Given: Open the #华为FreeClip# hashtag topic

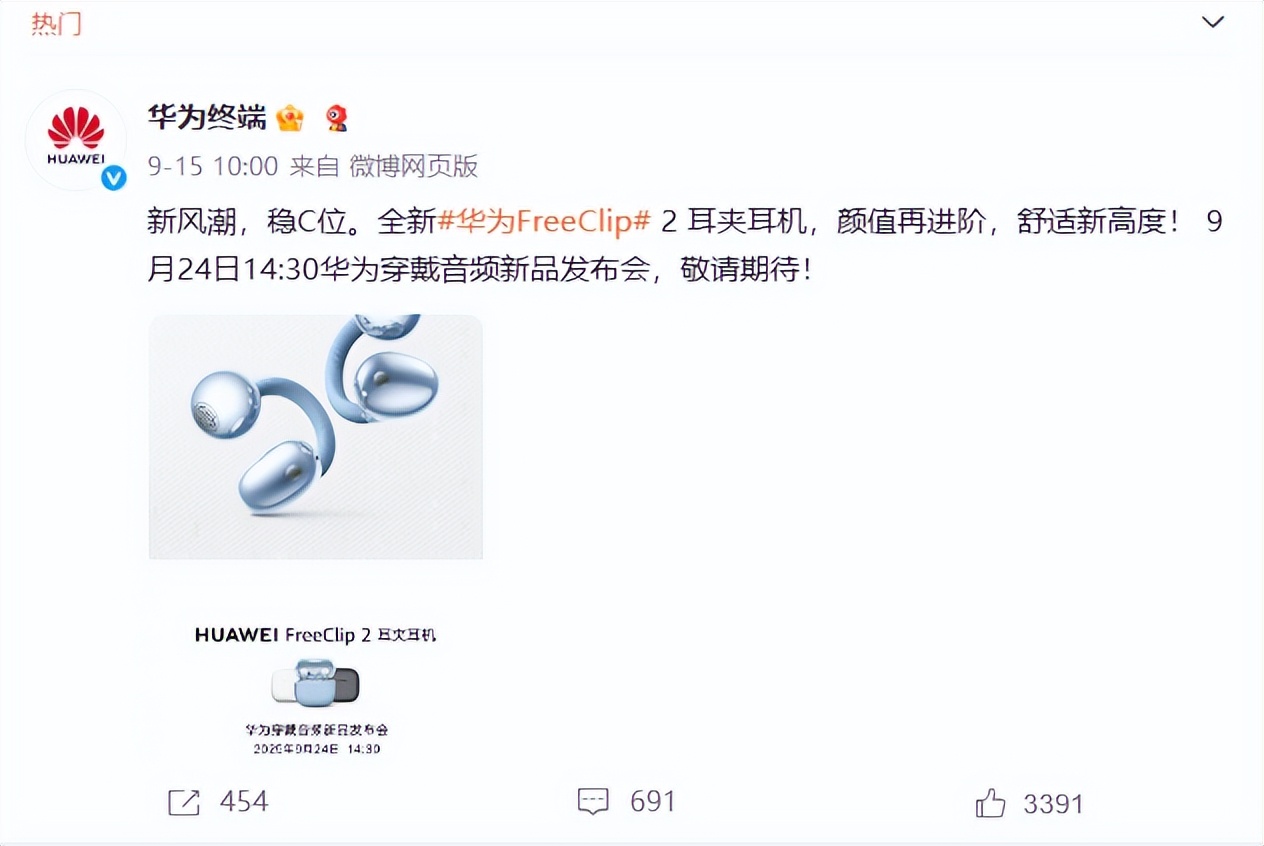Looking at the screenshot, I should (x=545, y=222).
